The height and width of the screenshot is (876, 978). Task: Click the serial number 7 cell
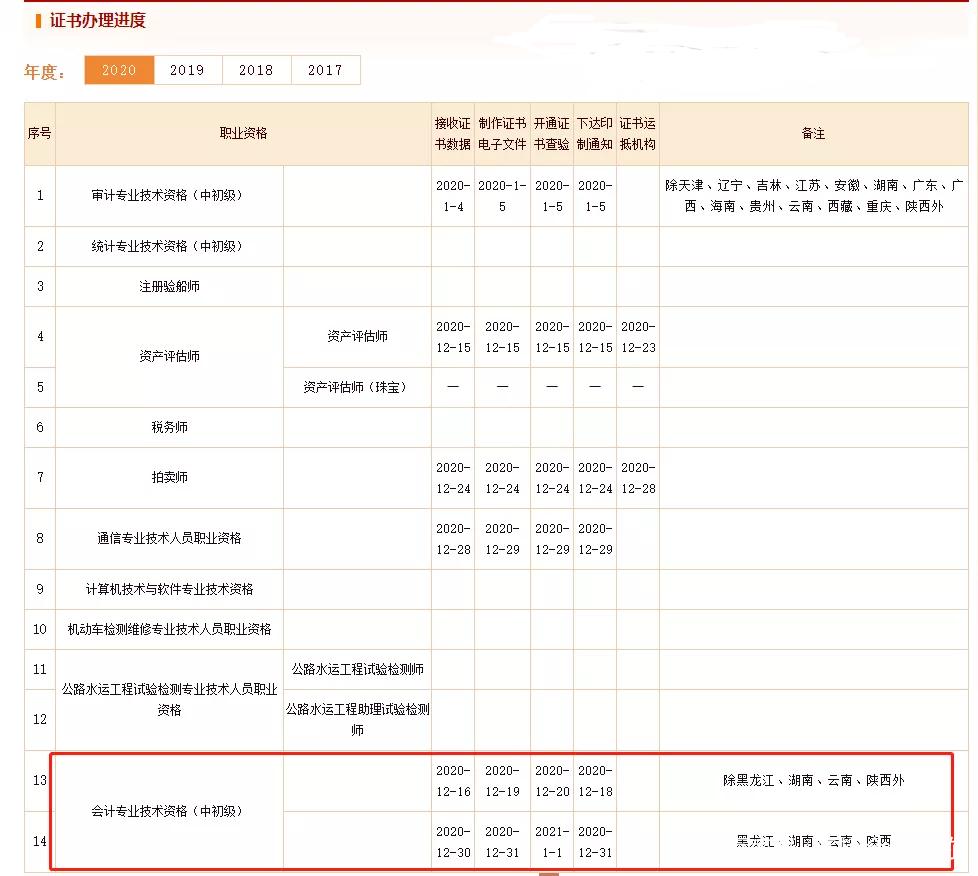click(40, 477)
